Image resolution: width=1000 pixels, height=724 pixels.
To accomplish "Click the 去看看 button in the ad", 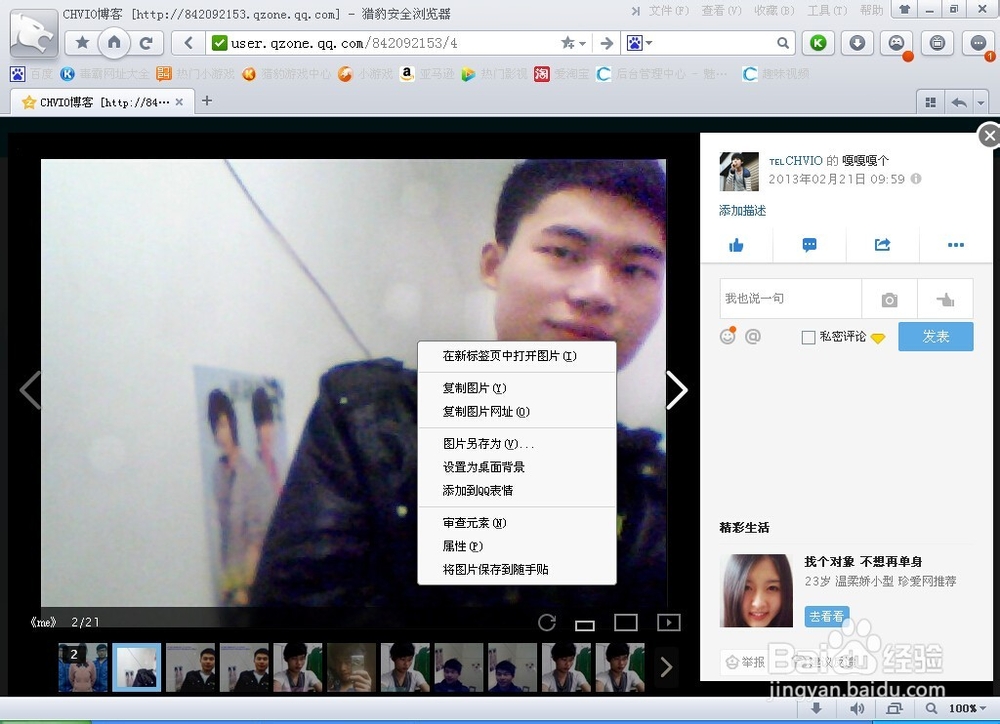I will [x=826, y=616].
